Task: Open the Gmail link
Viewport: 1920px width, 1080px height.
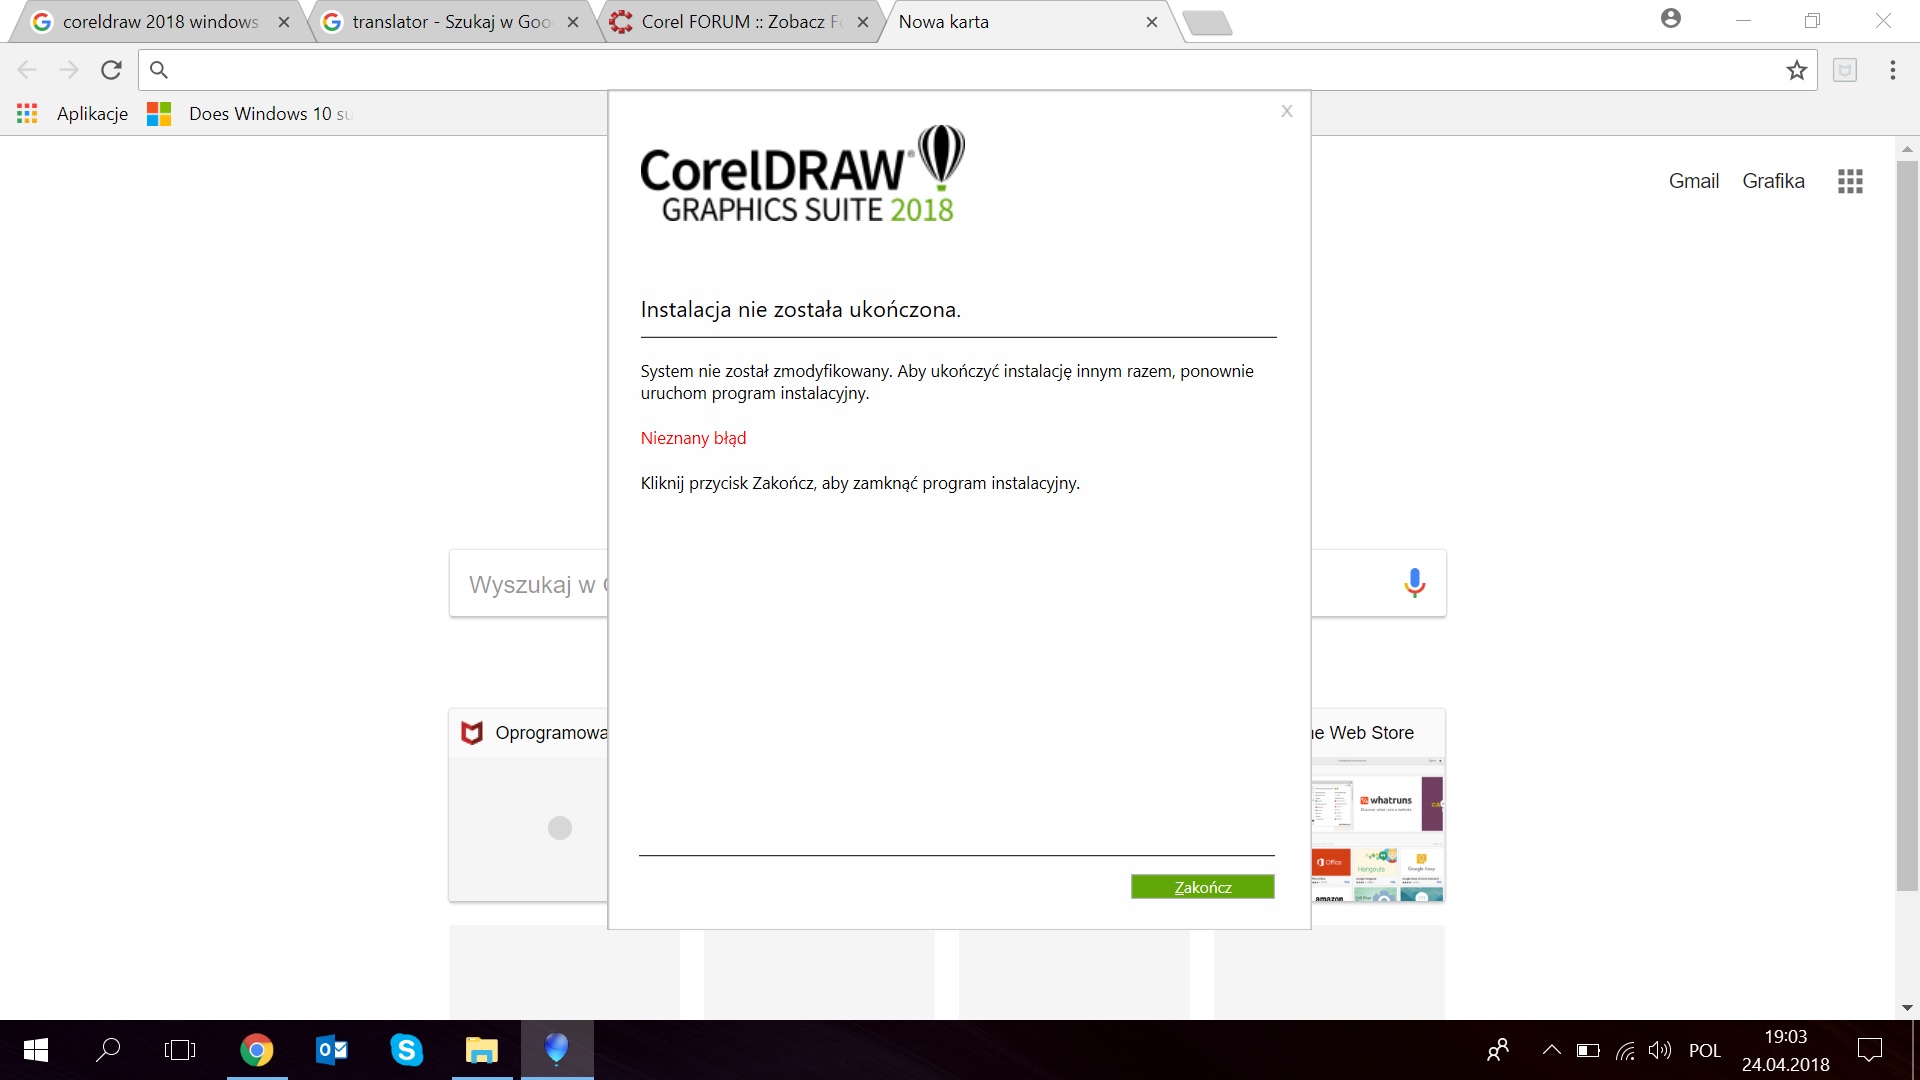Action: coord(1693,181)
